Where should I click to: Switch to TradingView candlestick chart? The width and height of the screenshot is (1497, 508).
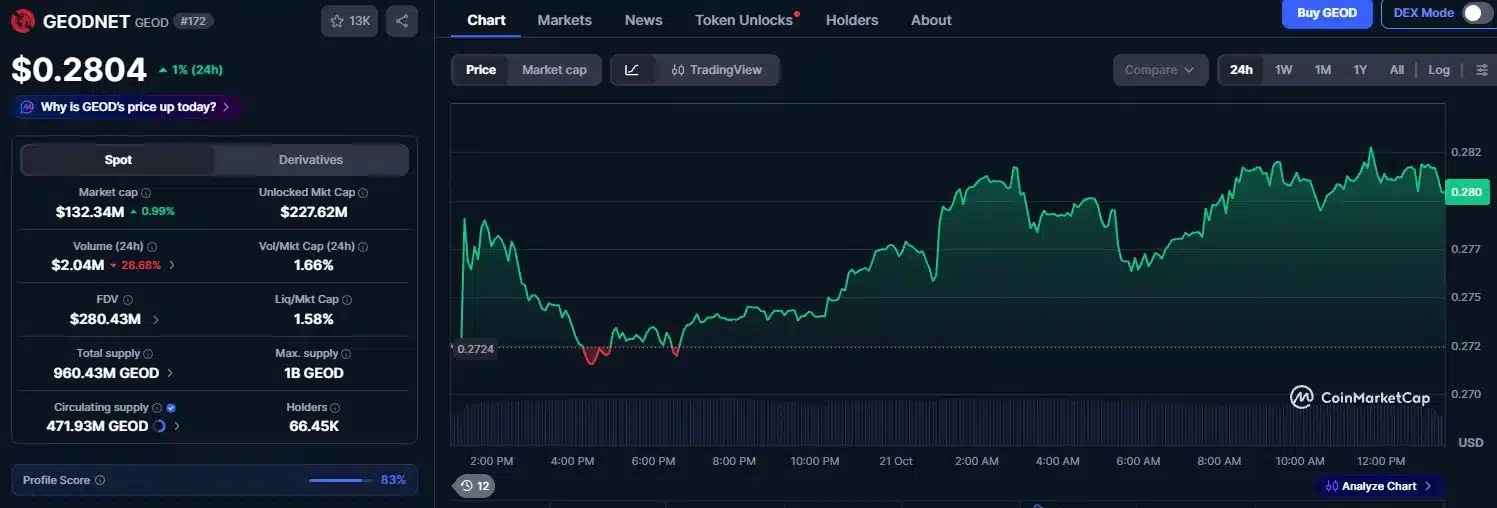coord(717,70)
